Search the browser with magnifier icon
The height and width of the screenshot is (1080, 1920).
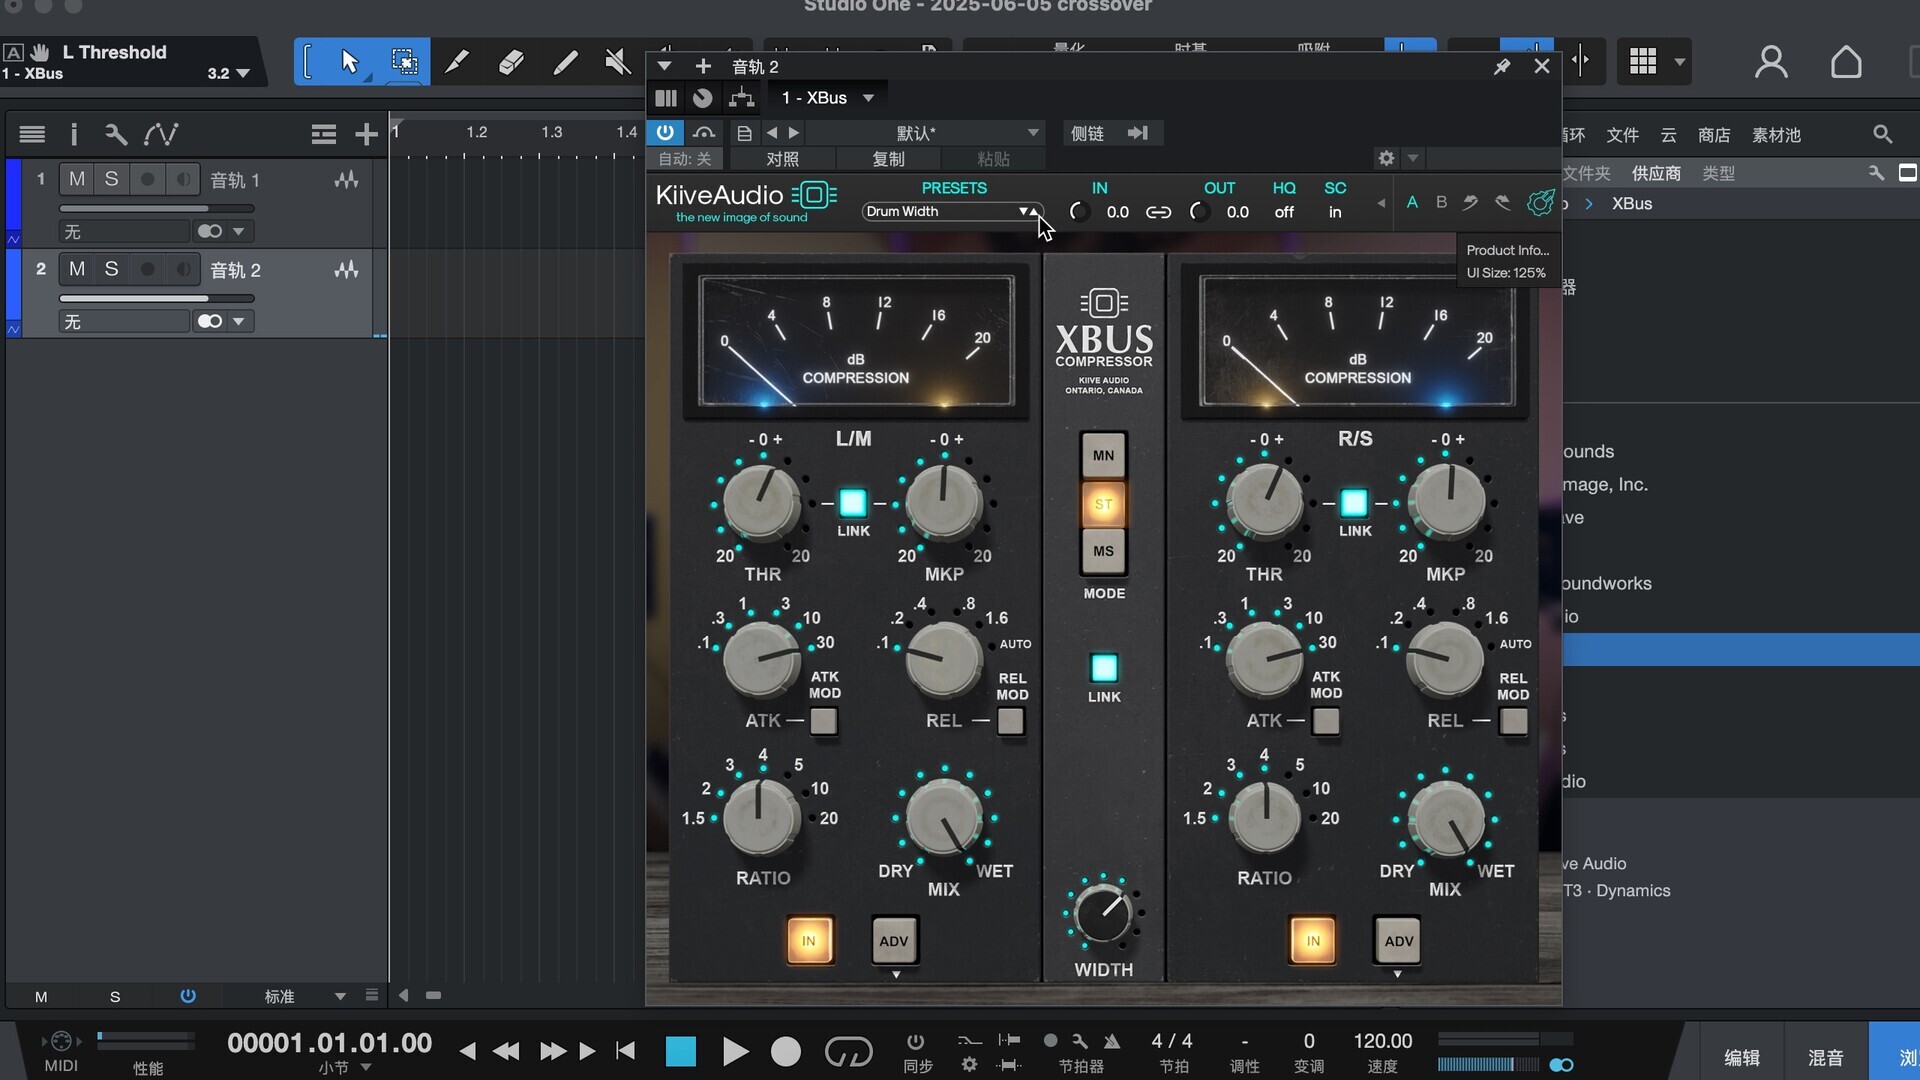click(x=1882, y=134)
